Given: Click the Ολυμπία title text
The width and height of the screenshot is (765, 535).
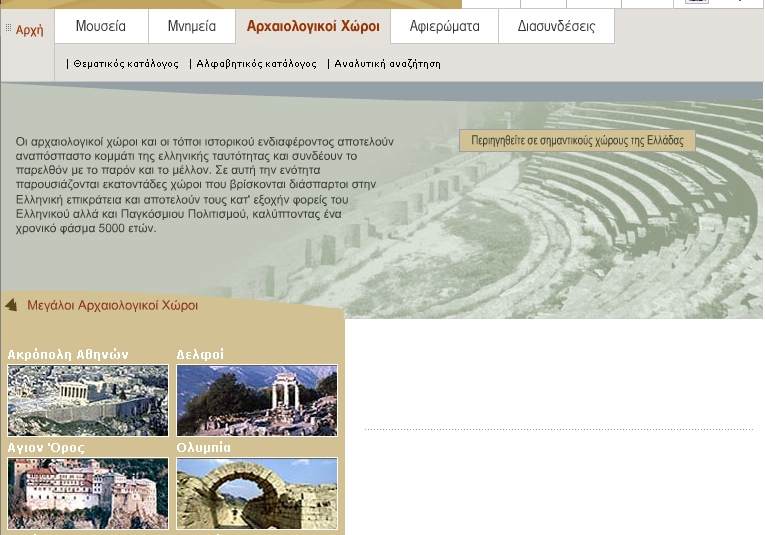Looking at the screenshot, I should 203,447.
